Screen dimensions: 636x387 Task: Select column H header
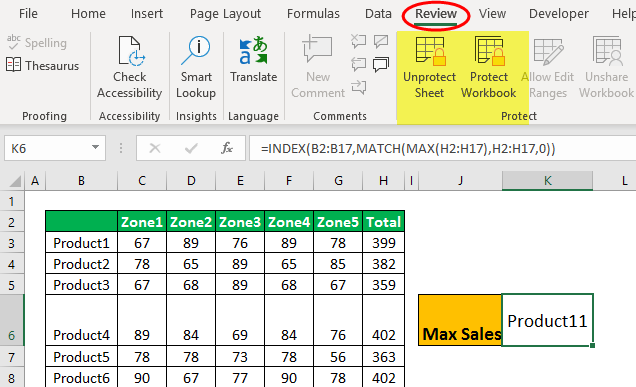pyautogui.click(x=383, y=181)
